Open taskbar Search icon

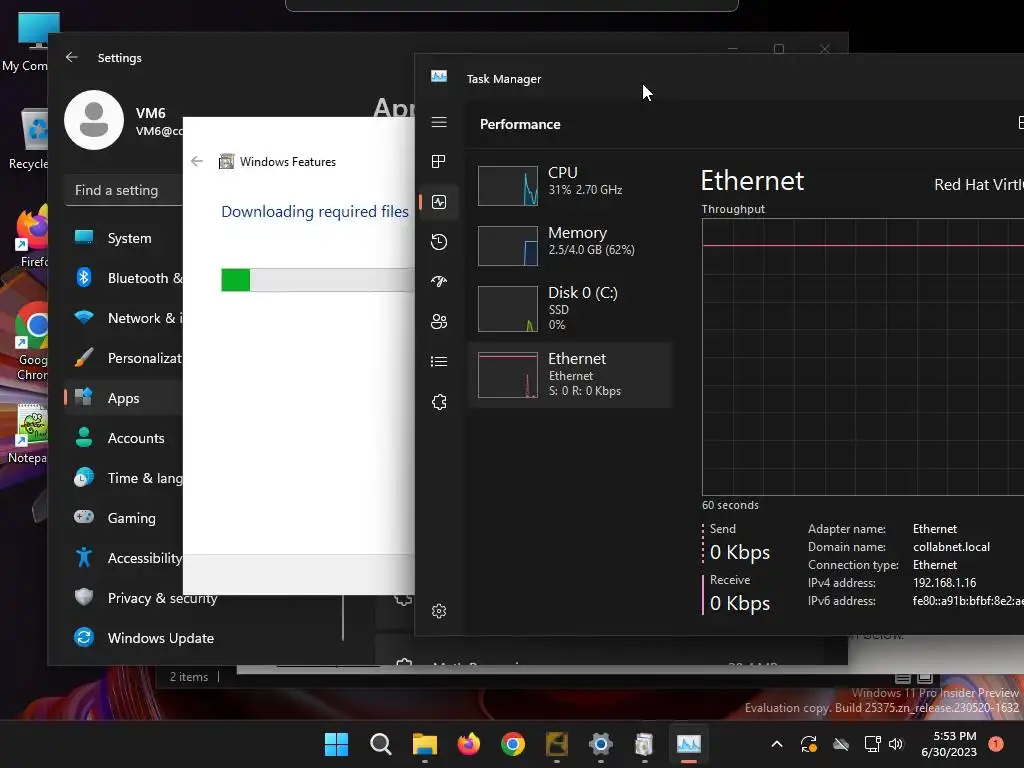pos(381,744)
